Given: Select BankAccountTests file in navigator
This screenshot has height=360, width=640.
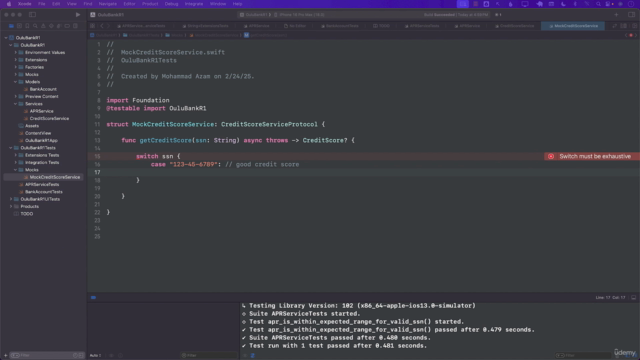Looking at the screenshot, I should pyautogui.click(x=44, y=192).
